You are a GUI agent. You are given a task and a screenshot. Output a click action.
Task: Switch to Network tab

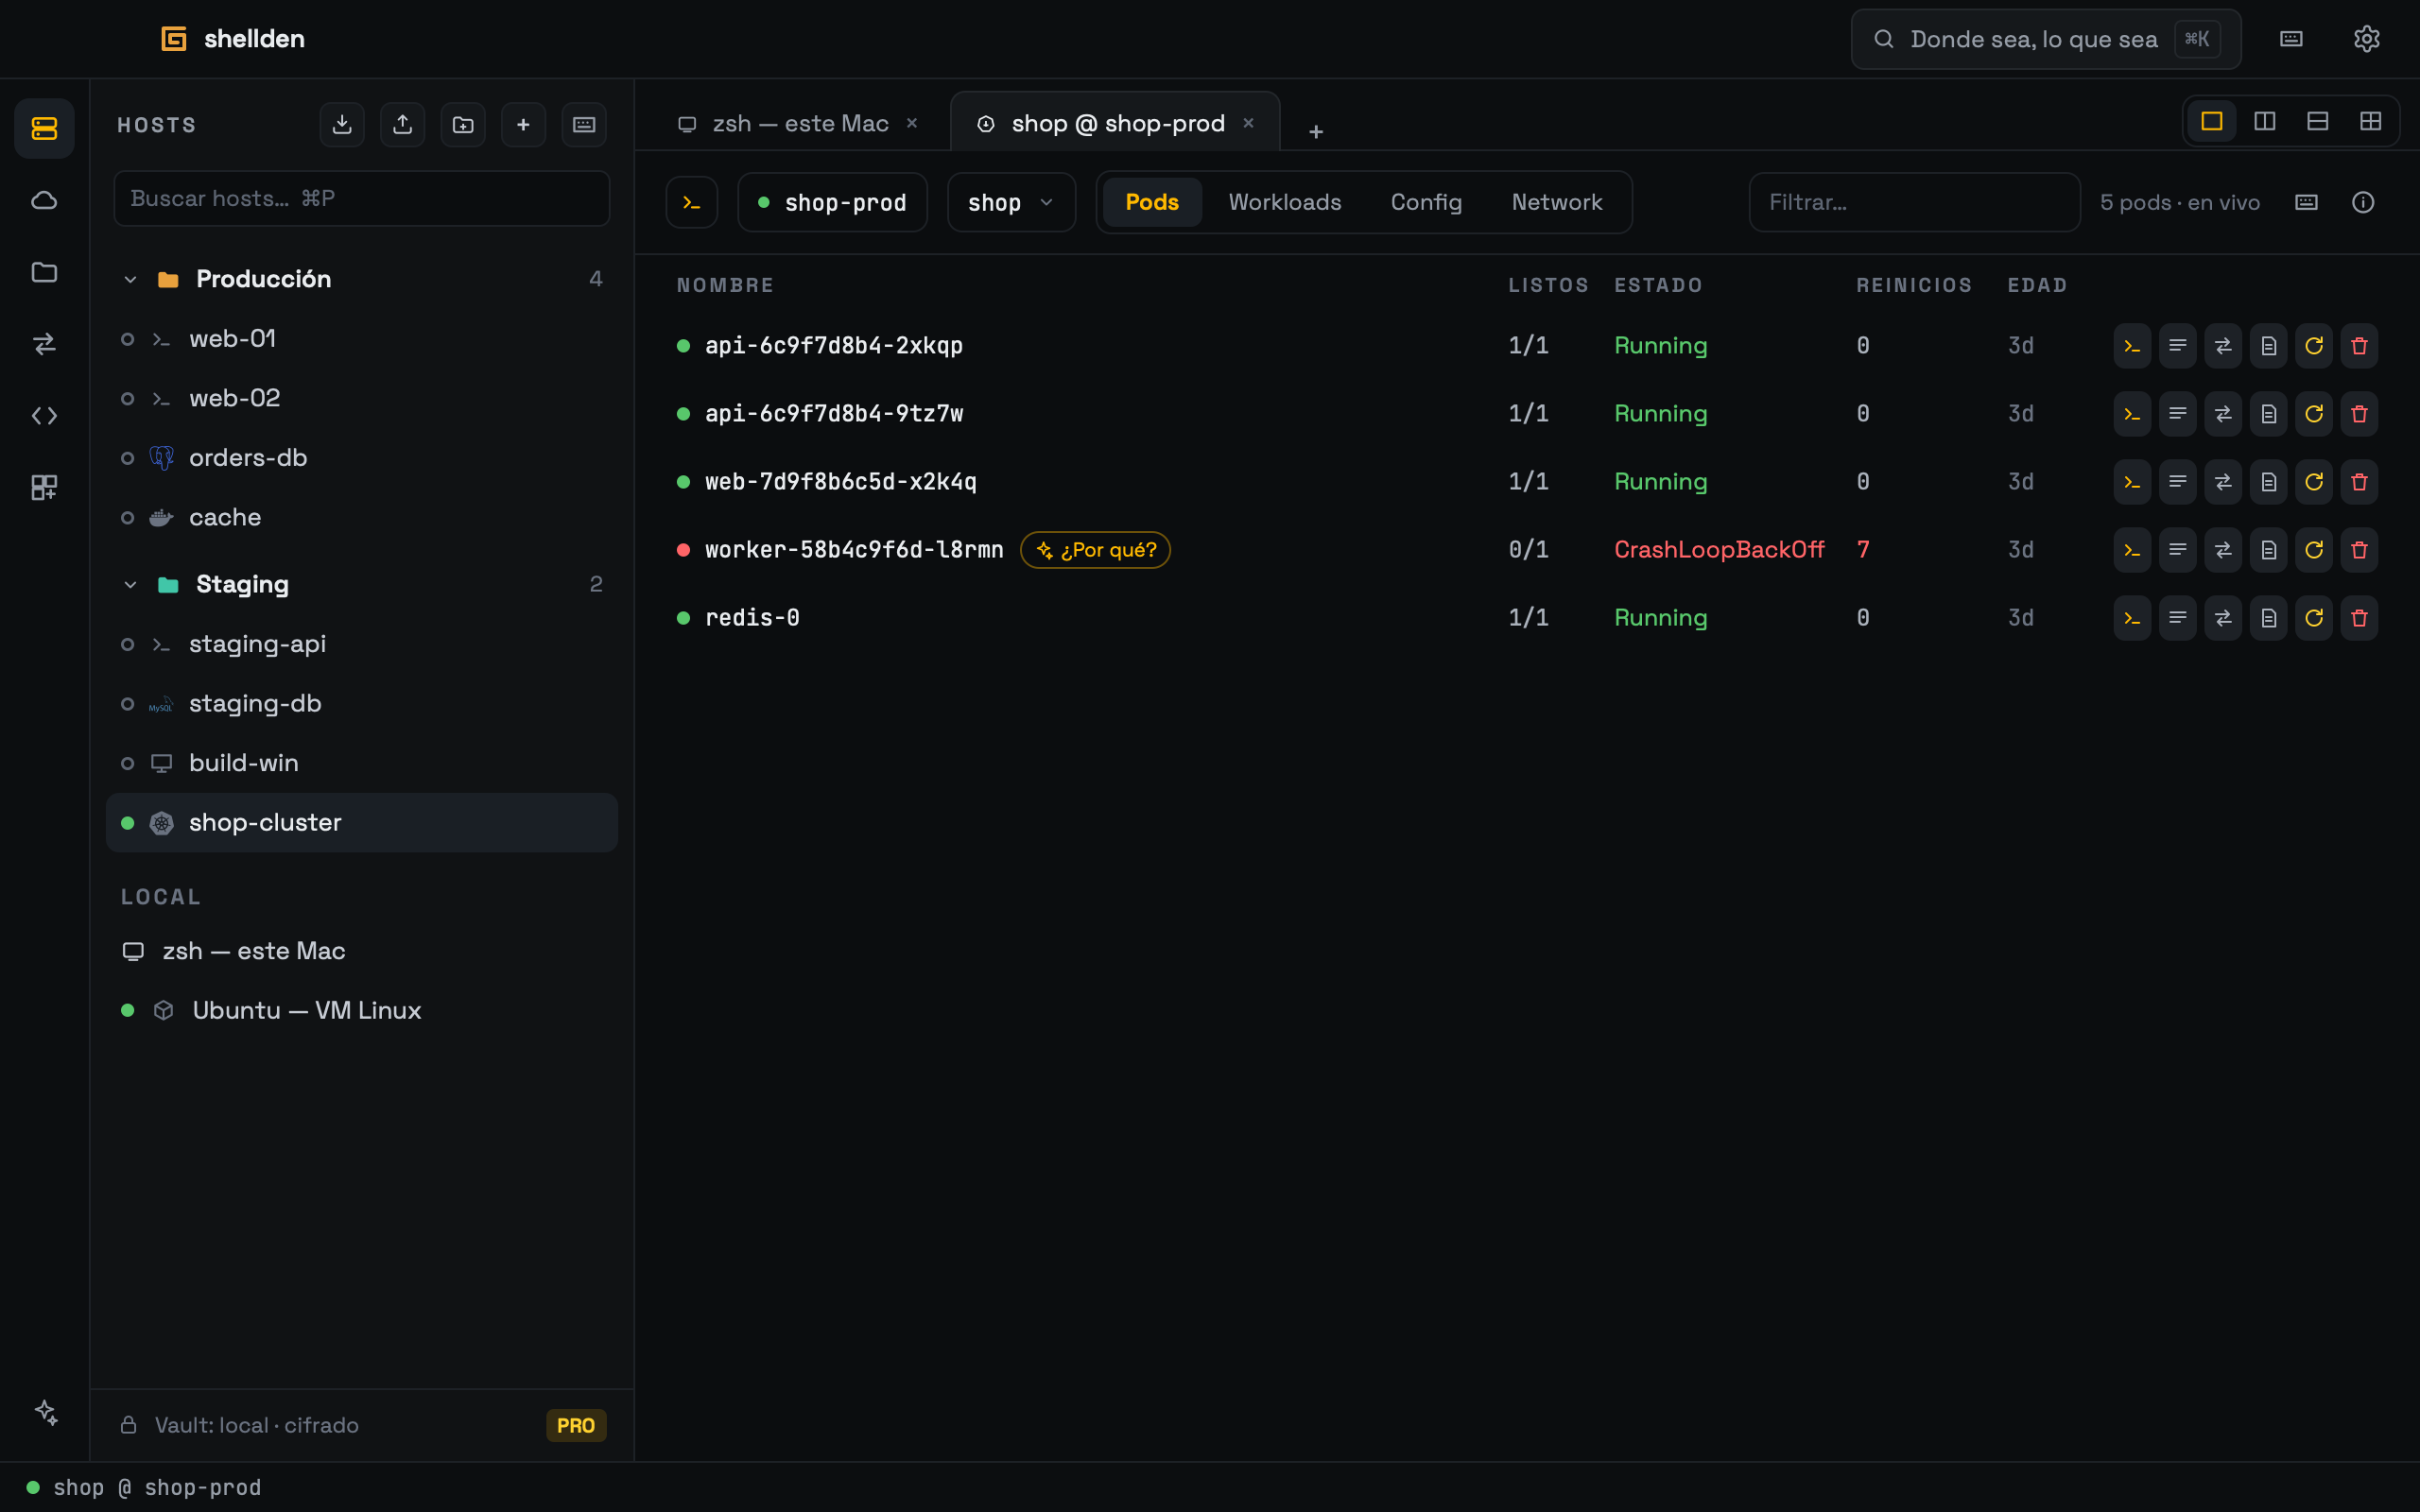coord(1556,202)
